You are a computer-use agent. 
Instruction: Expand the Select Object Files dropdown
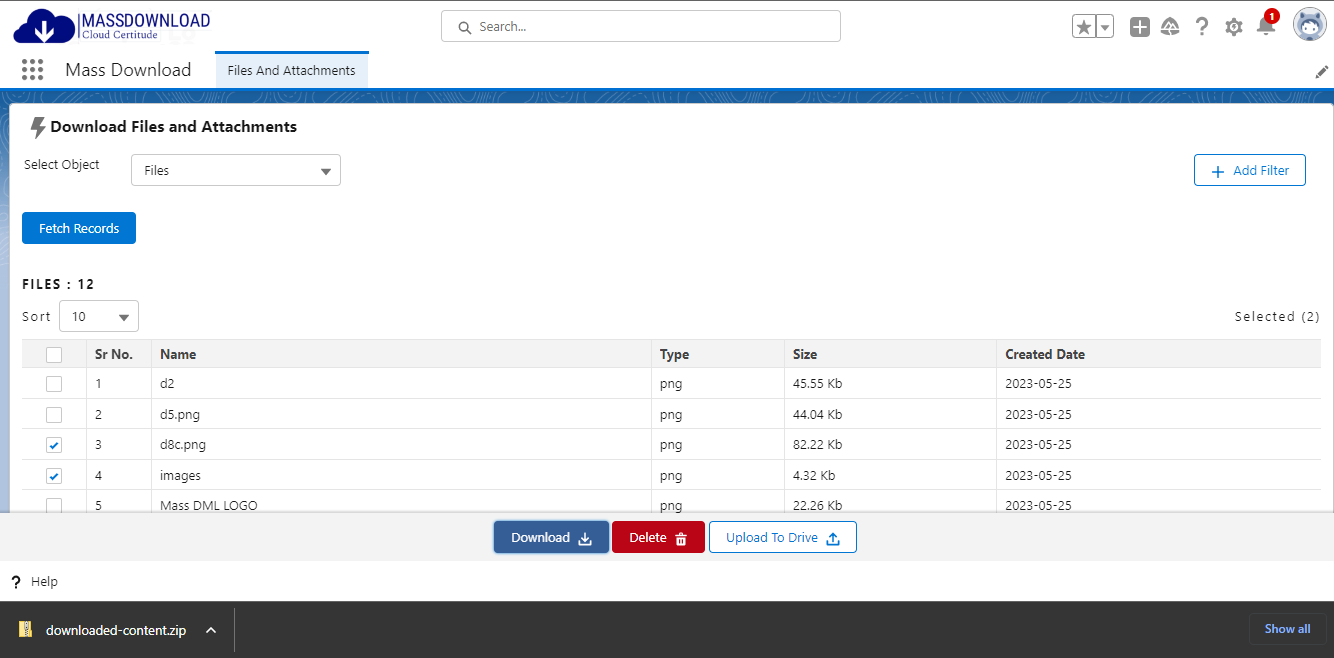[236, 171]
